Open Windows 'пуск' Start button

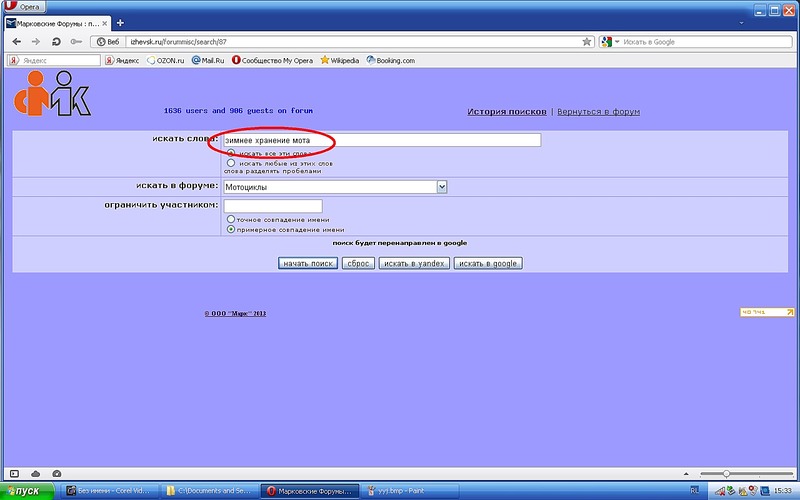point(22,491)
